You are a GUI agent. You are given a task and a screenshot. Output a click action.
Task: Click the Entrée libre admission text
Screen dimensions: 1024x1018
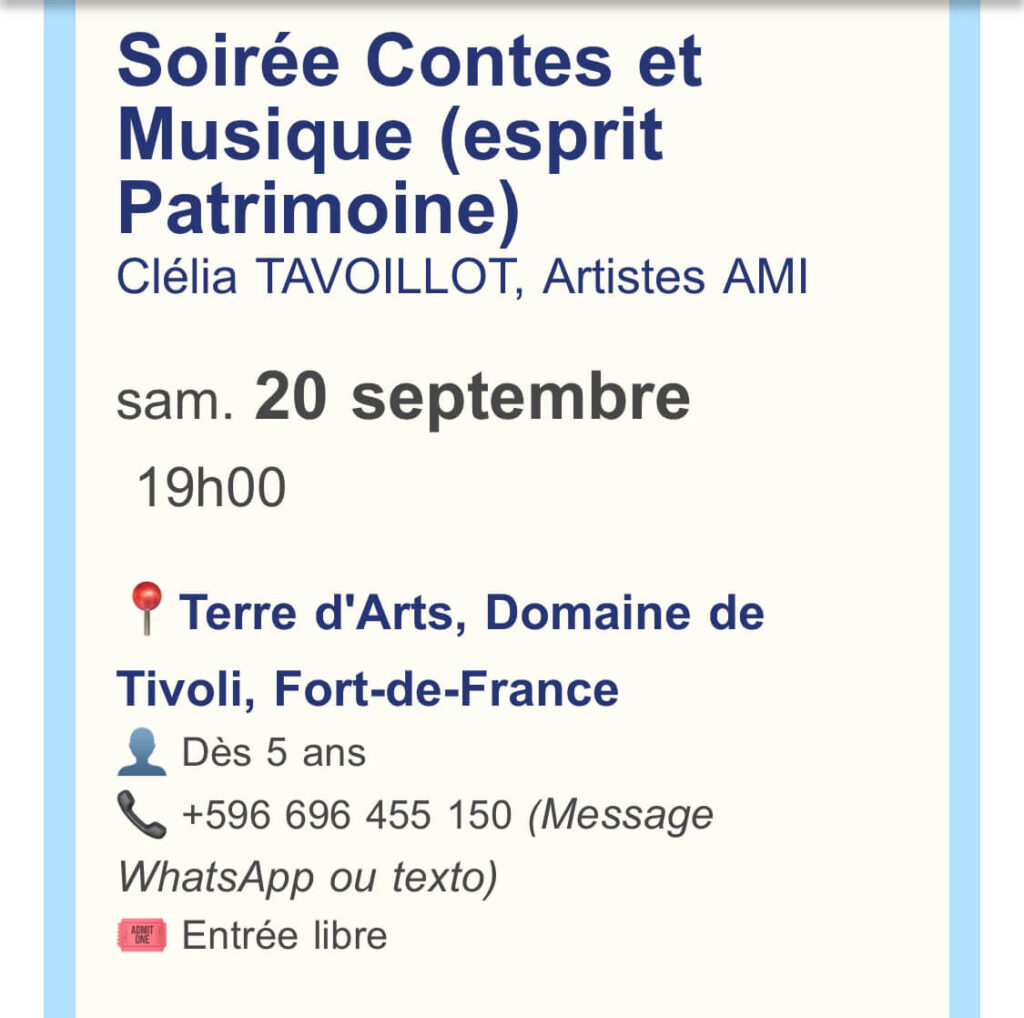[x=284, y=936]
